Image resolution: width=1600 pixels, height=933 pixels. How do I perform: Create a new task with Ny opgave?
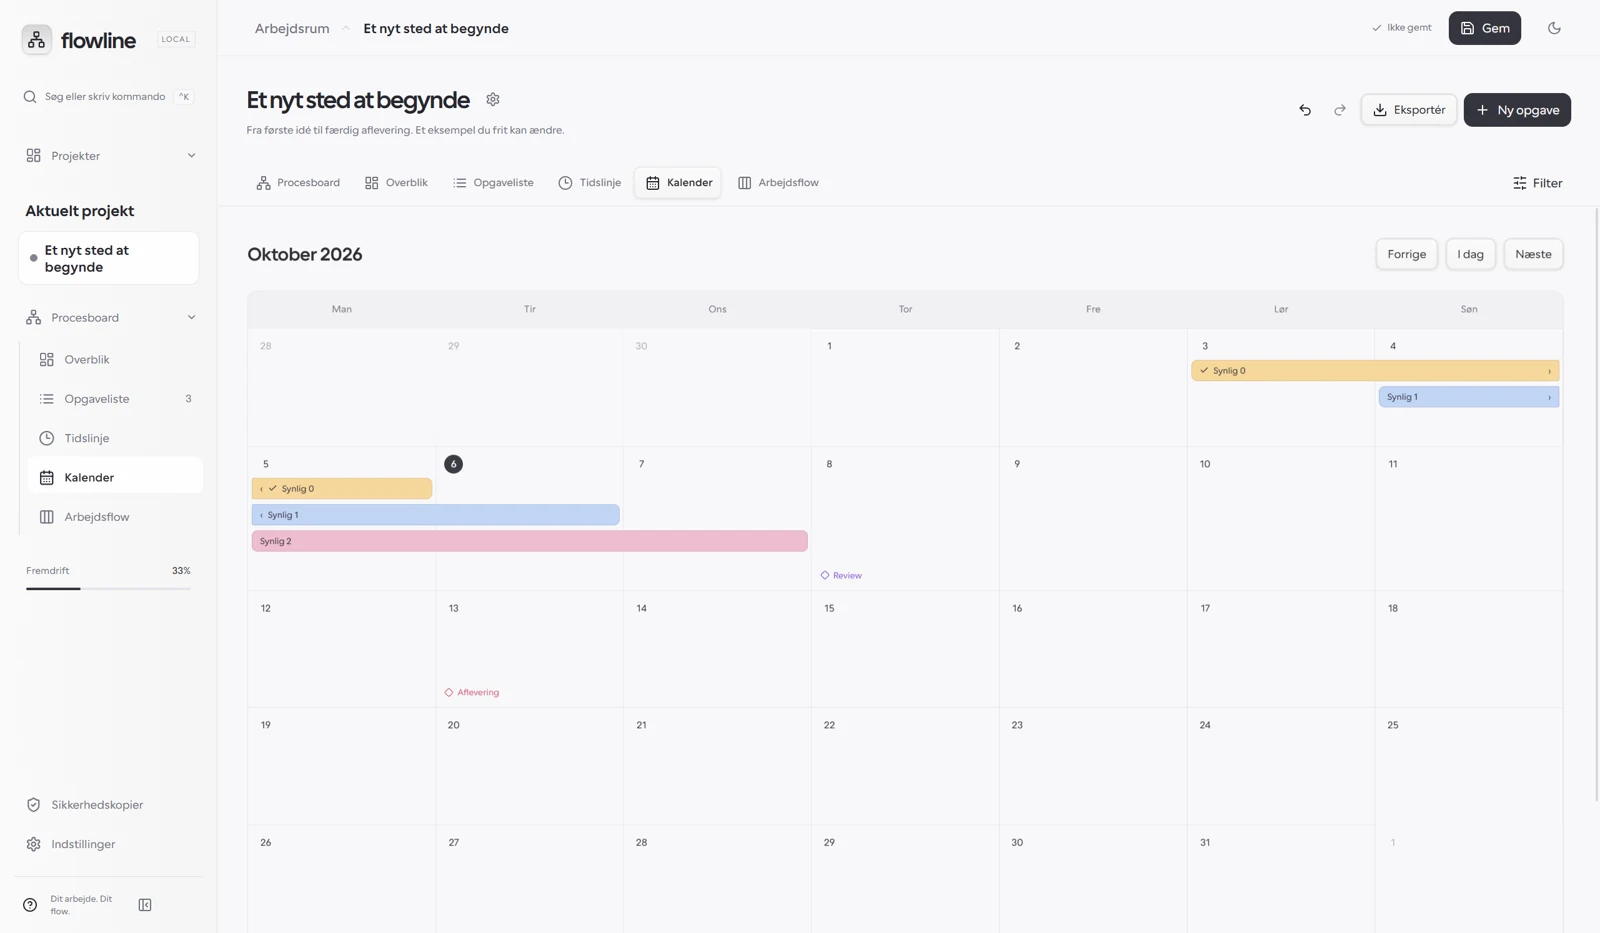click(x=1517, y=110)
